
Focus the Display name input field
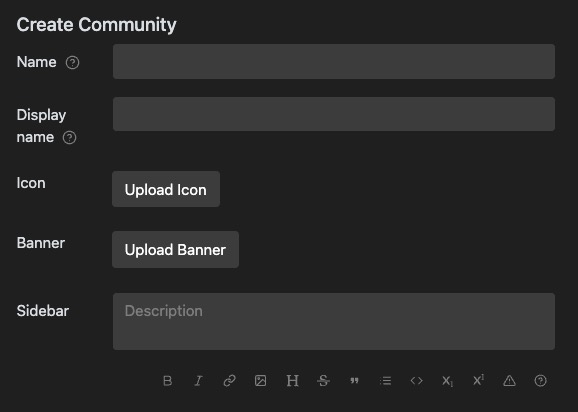(x=334, y=114)
